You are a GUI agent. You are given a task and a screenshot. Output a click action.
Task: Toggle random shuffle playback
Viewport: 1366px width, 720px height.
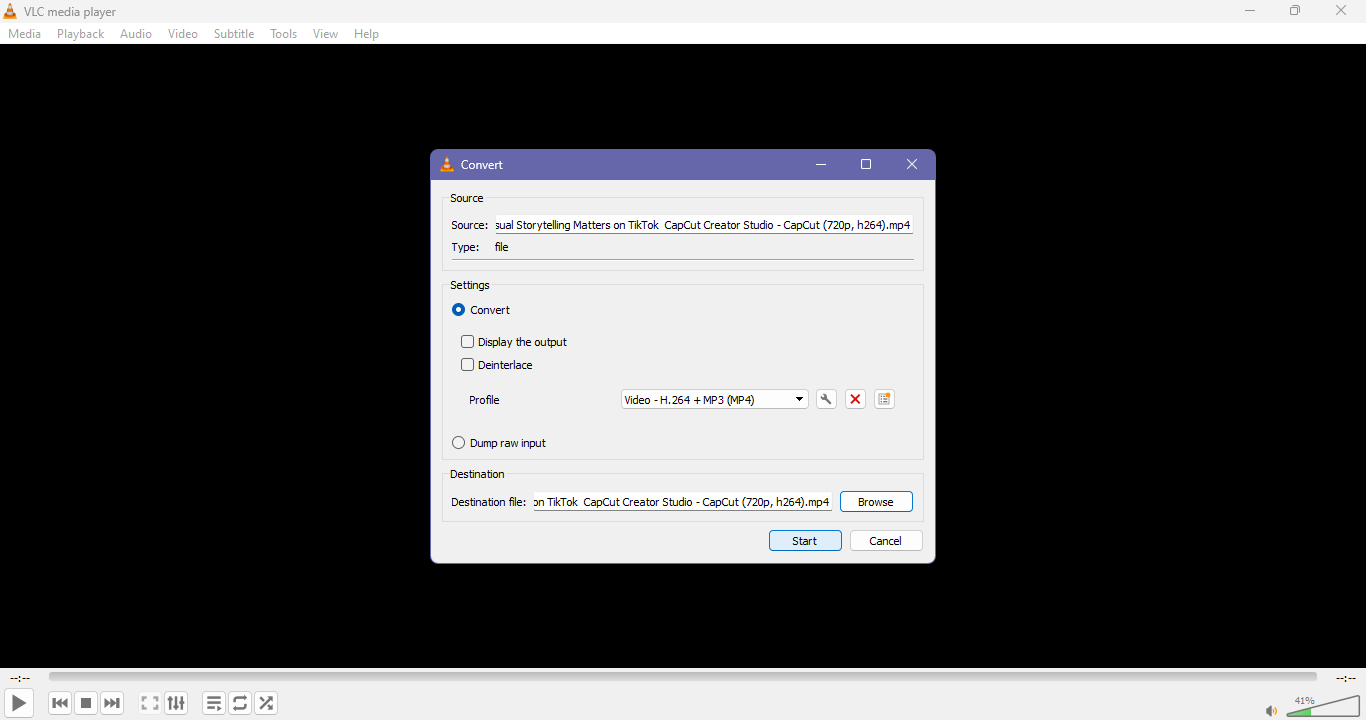point(266,703)
